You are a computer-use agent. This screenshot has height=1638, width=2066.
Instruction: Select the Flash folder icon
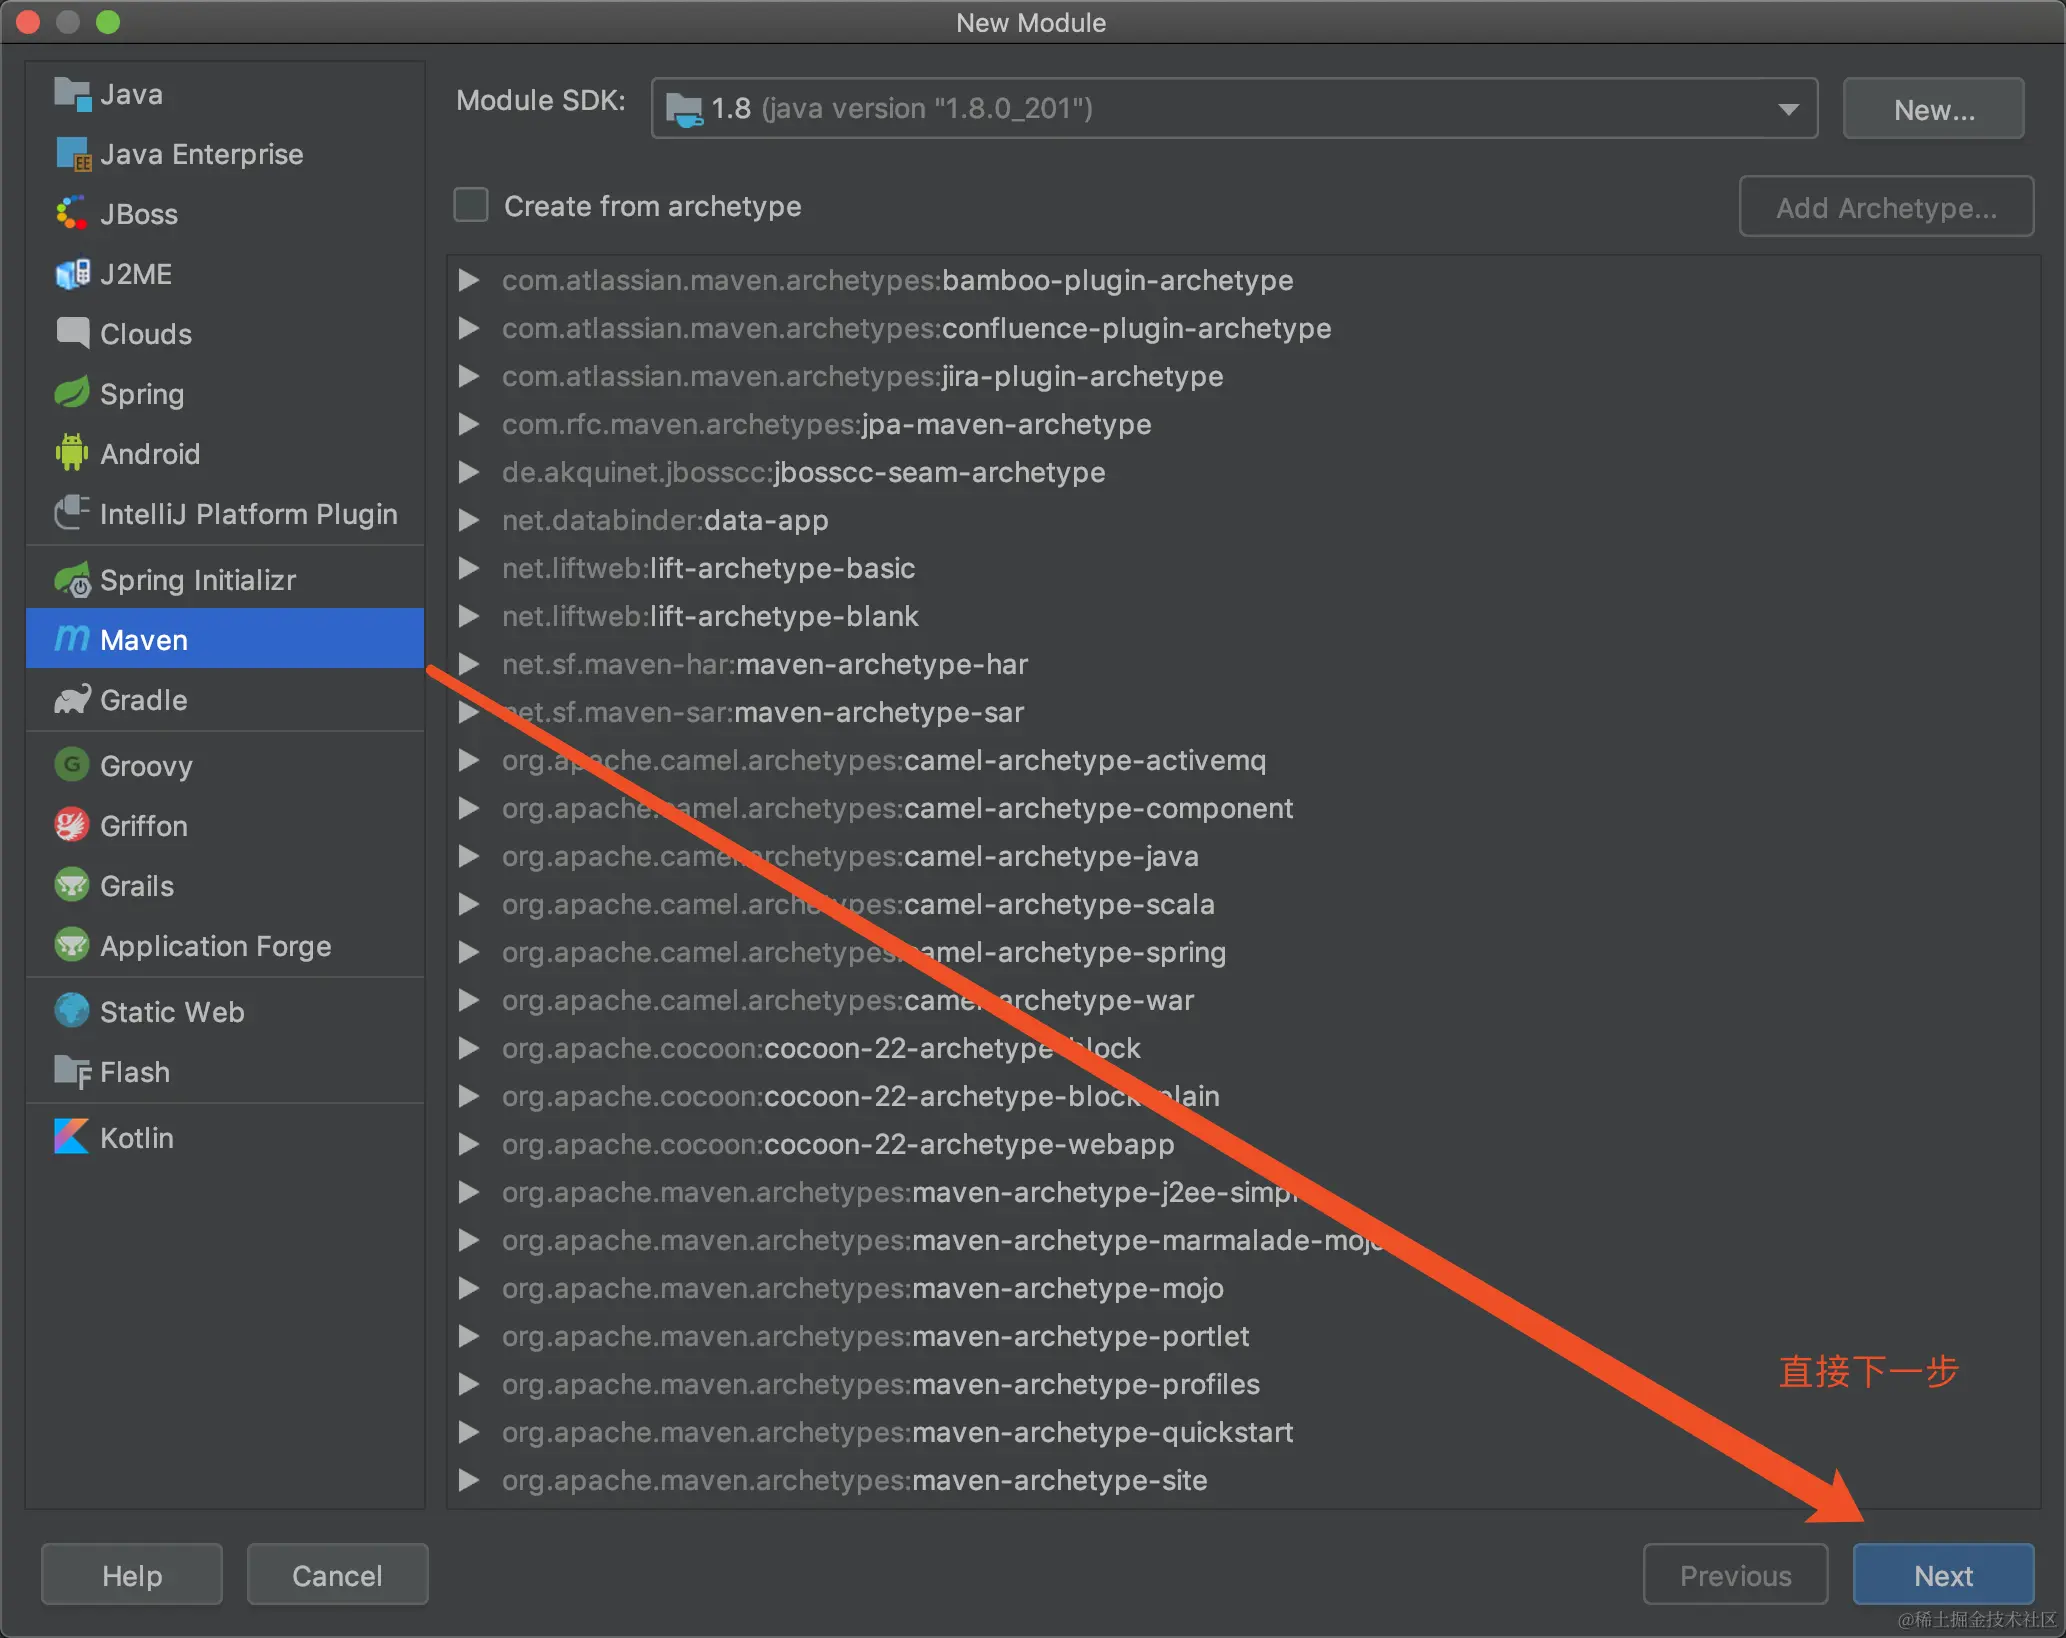(x=72, y=1072)
